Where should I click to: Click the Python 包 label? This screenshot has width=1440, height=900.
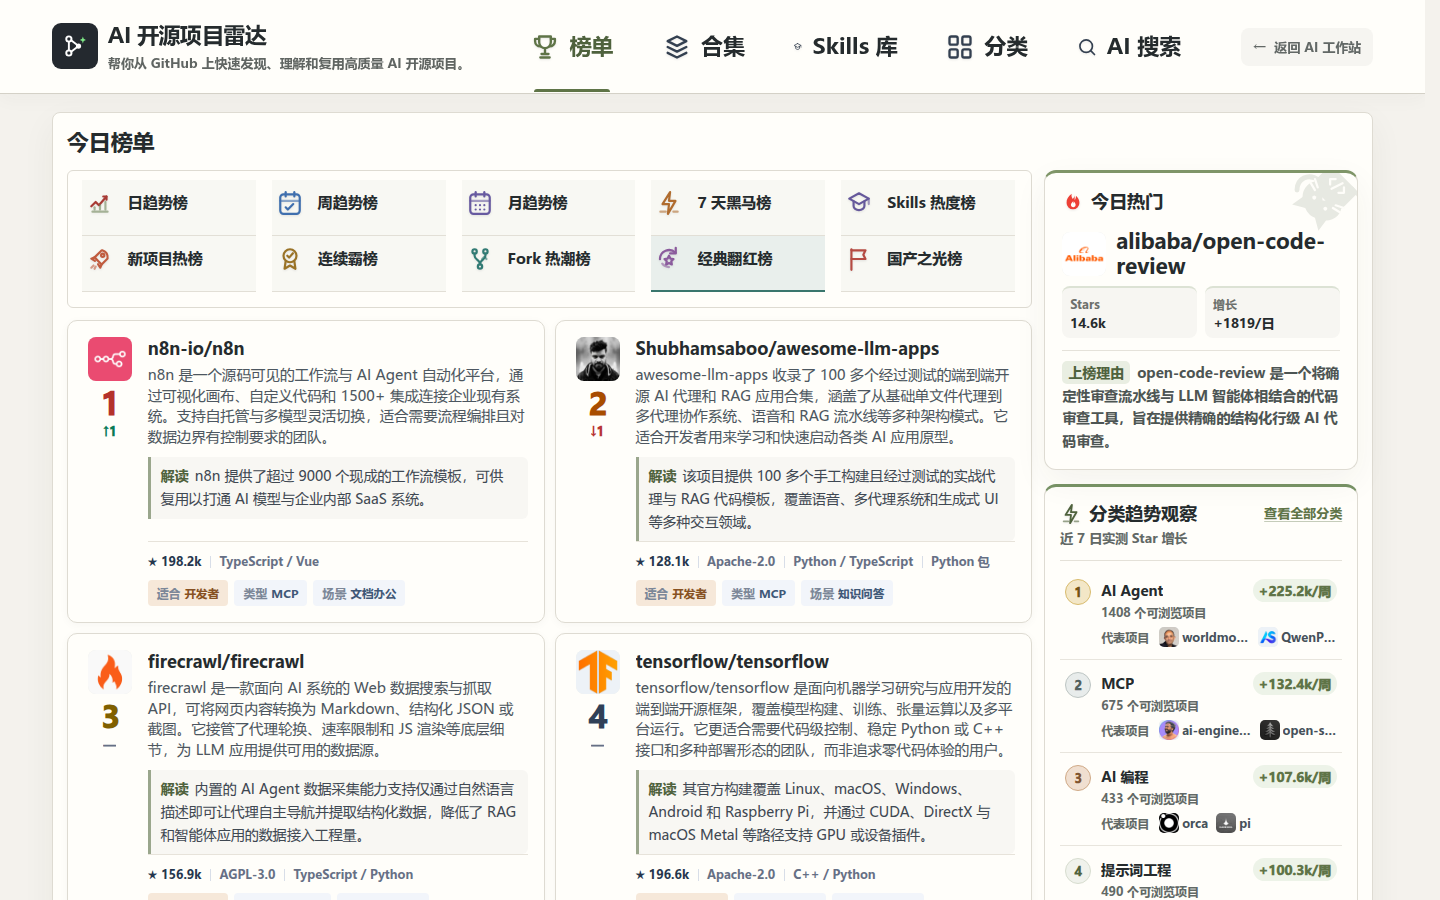(x=960, y=561)
